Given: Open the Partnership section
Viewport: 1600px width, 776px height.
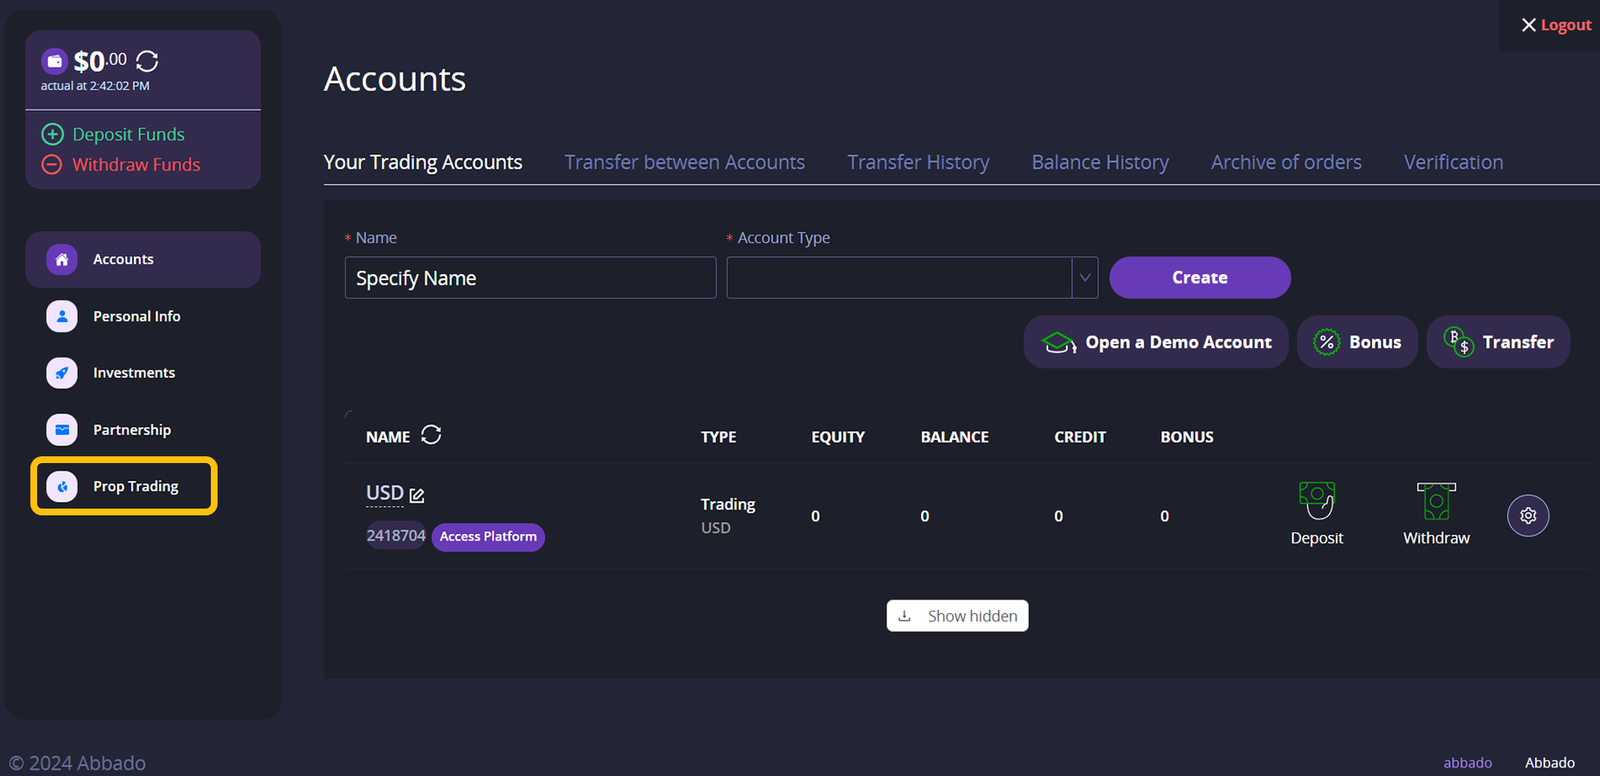Looking at the screenshot, I should (131, 430).
